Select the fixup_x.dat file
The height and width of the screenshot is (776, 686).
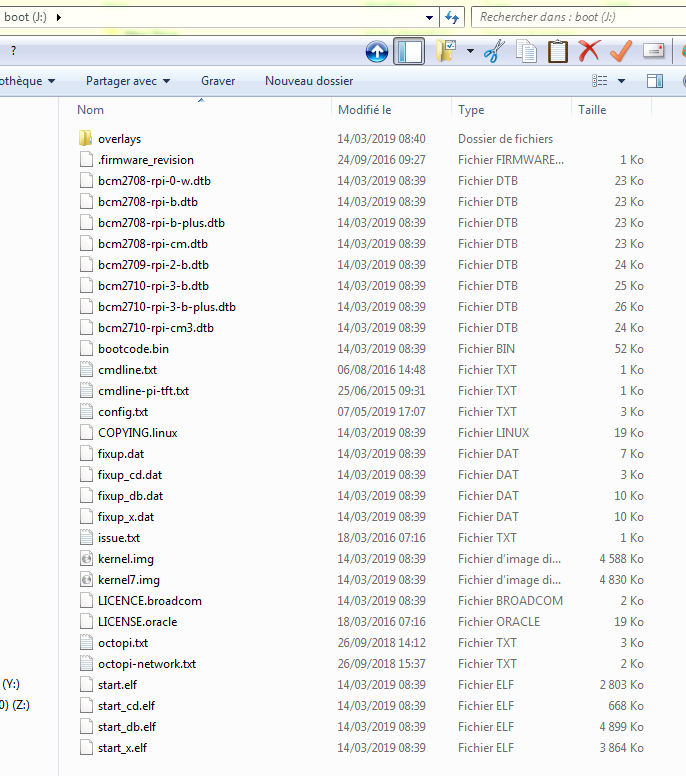pyautogui.click(x=126, y=517)
